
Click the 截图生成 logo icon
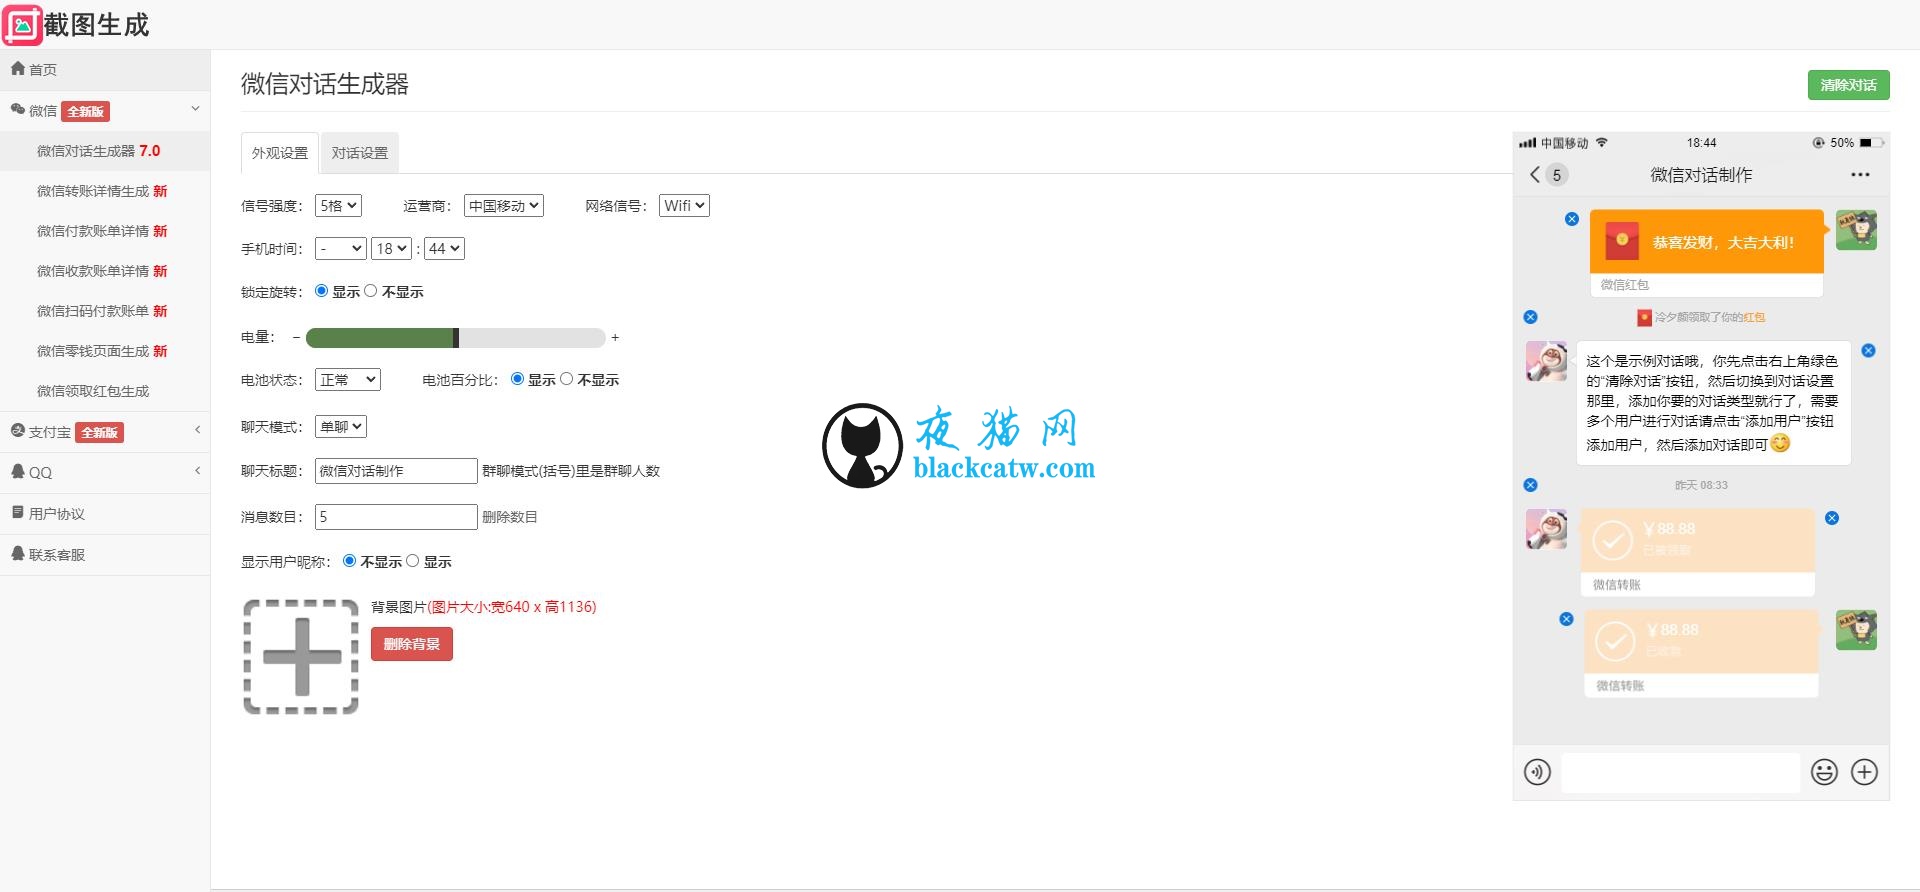(22, 25)
